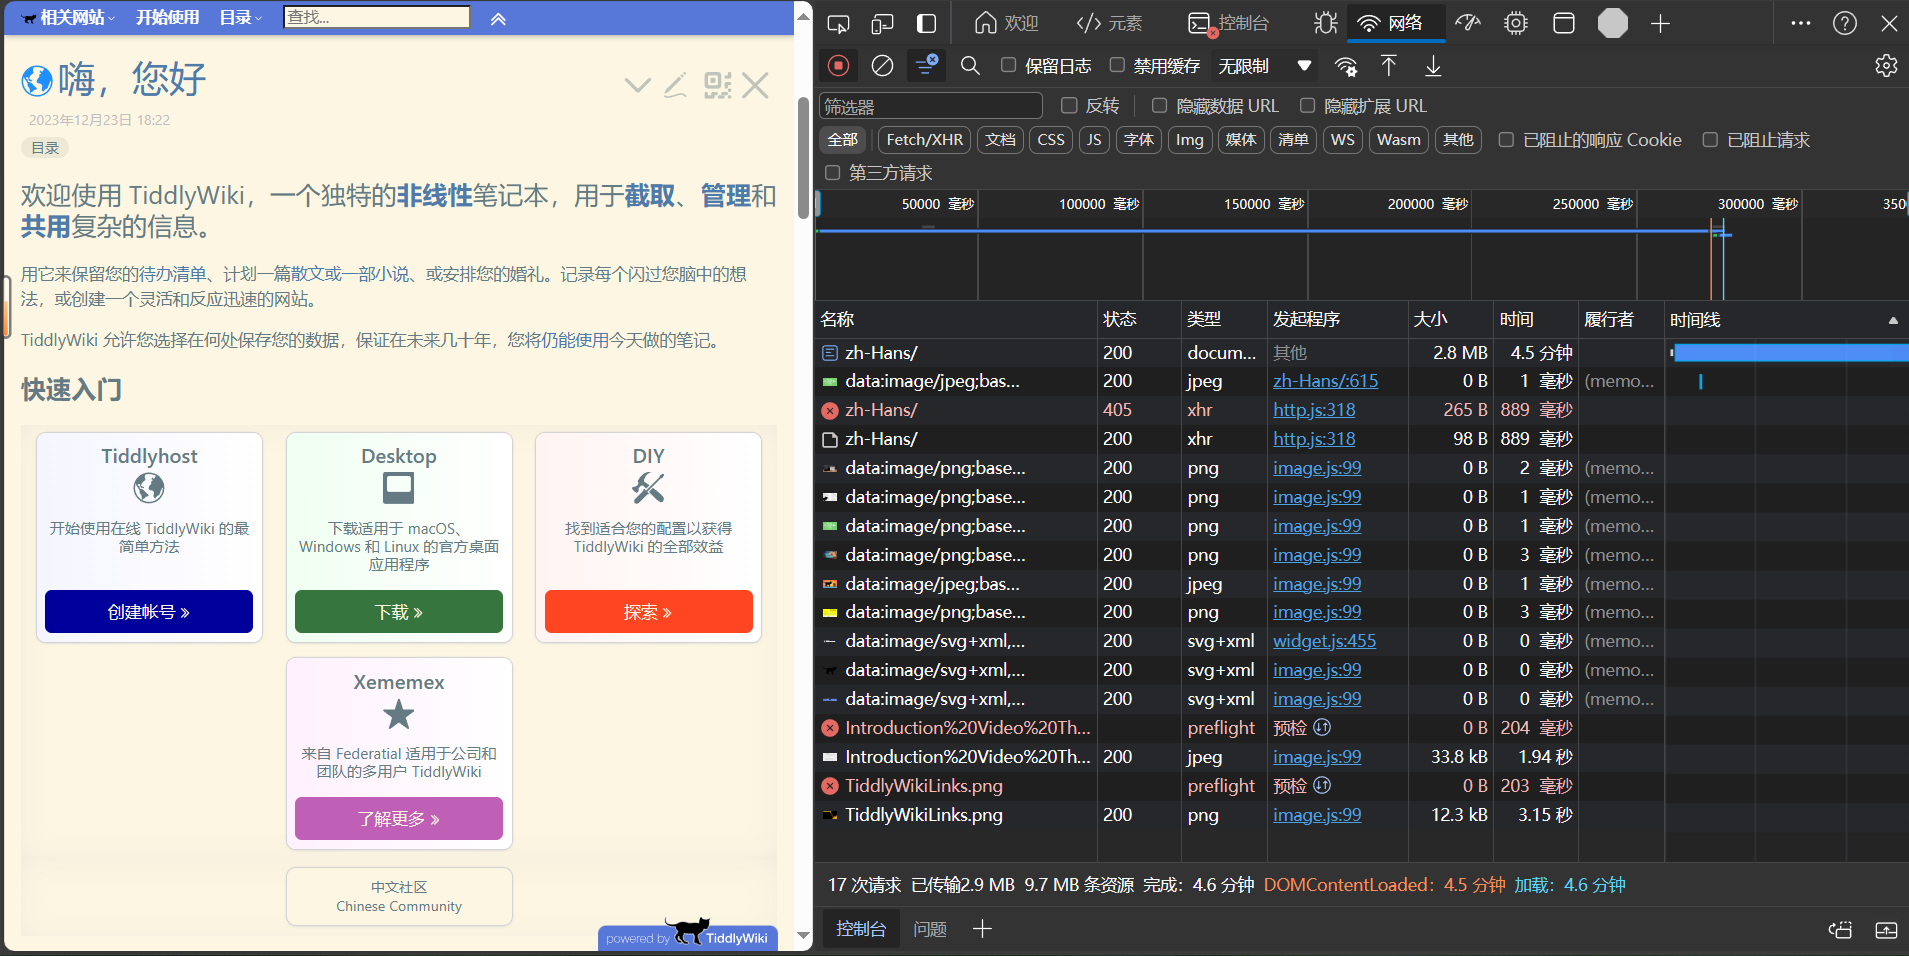Open the Application panel icon
The width and height of the screenshot is (1909, 956).
[x=1564, y=23]
